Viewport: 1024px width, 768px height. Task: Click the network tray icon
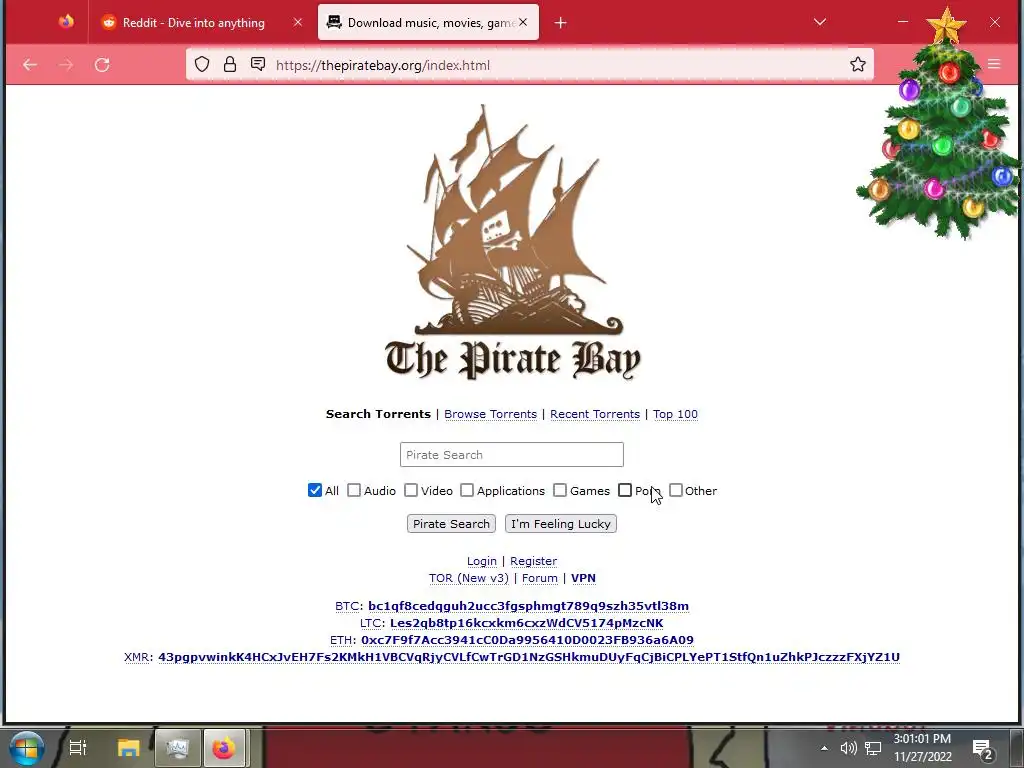(x=873, y=748)
